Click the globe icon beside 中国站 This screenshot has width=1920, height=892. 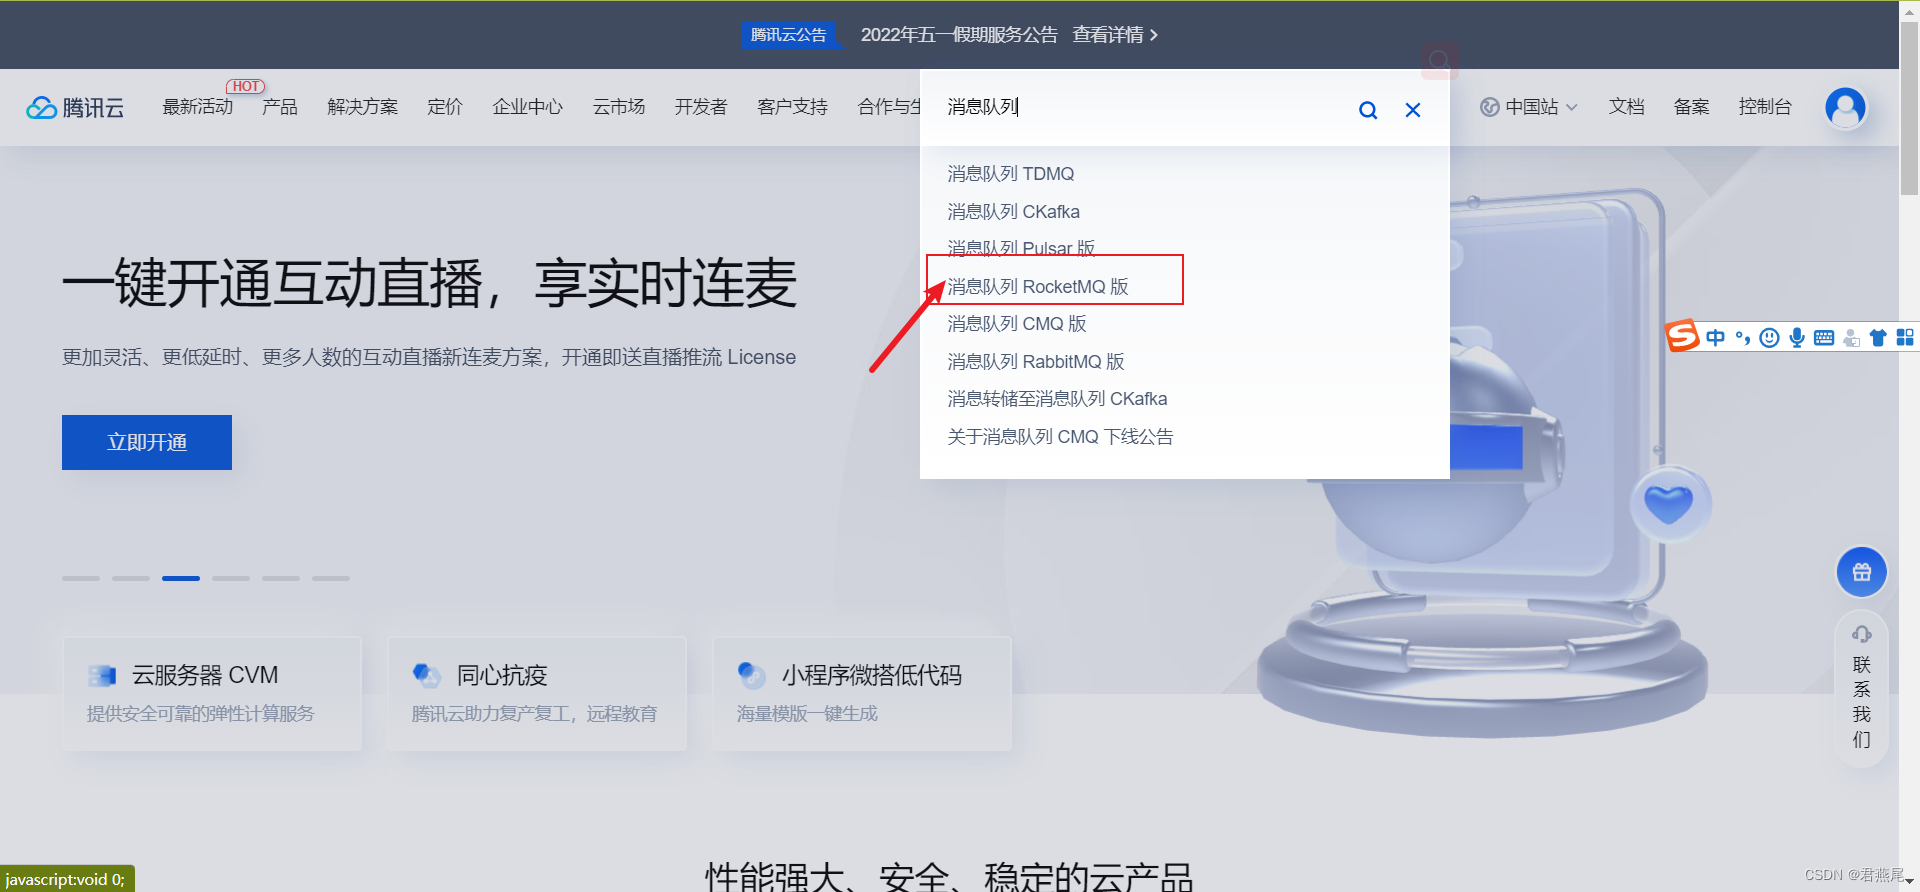pos(1490,107)
